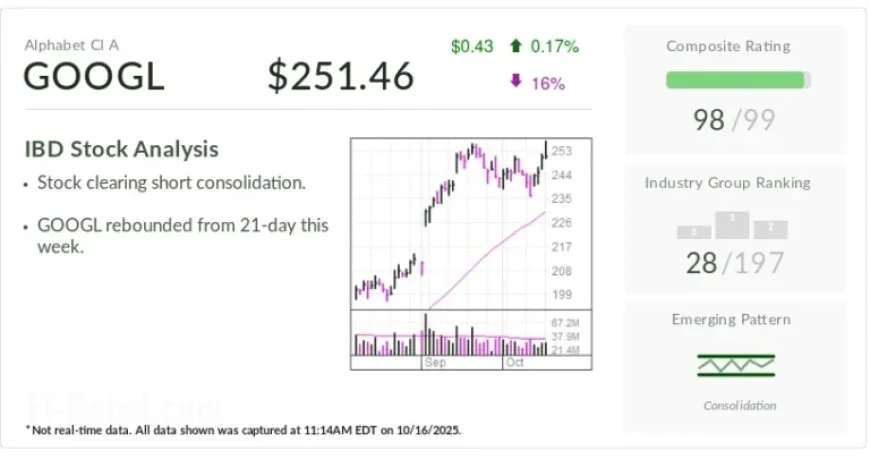Select the Composite Rating label

point(728,46)
